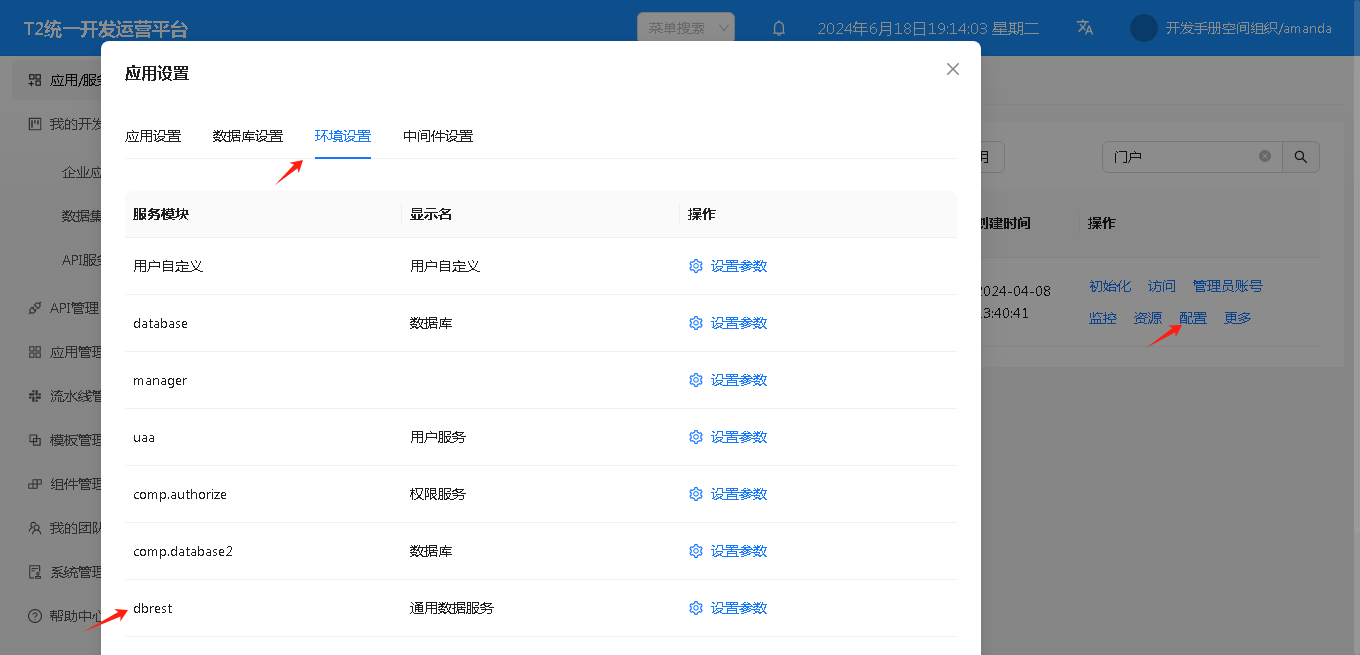The width and height of the screenshot is (1360, 655).
Task: Click gear icon in uaa row
Action: click(696, 437)
